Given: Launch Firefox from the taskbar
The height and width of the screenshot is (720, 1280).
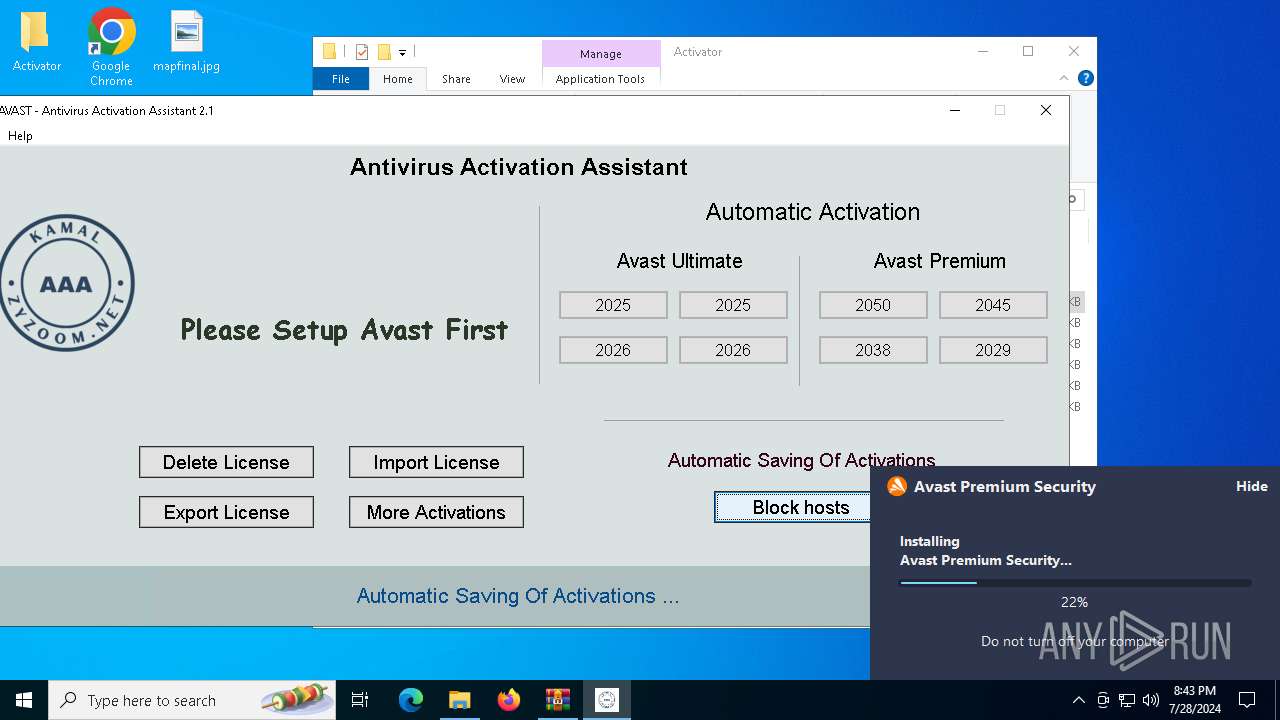Looking at the screenshot, I should (x=508, y=700).
